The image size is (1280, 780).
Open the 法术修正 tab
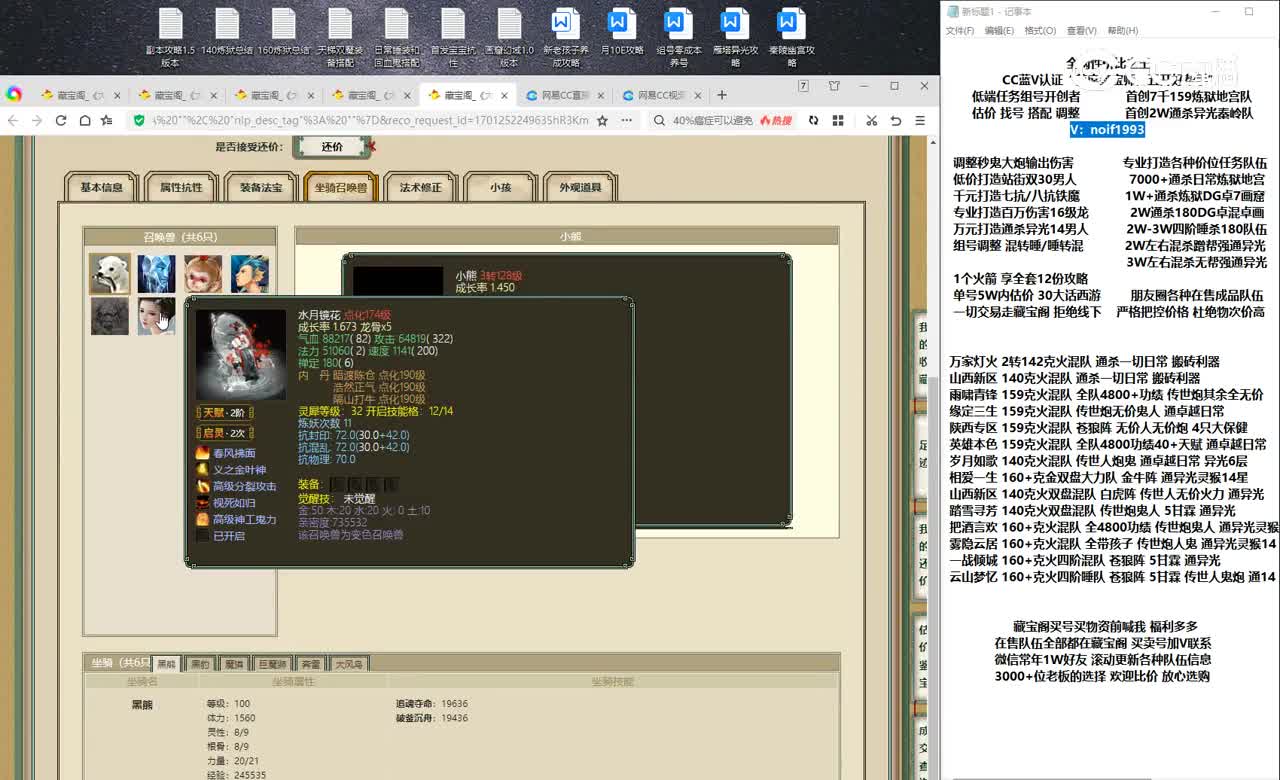[421, 187]
